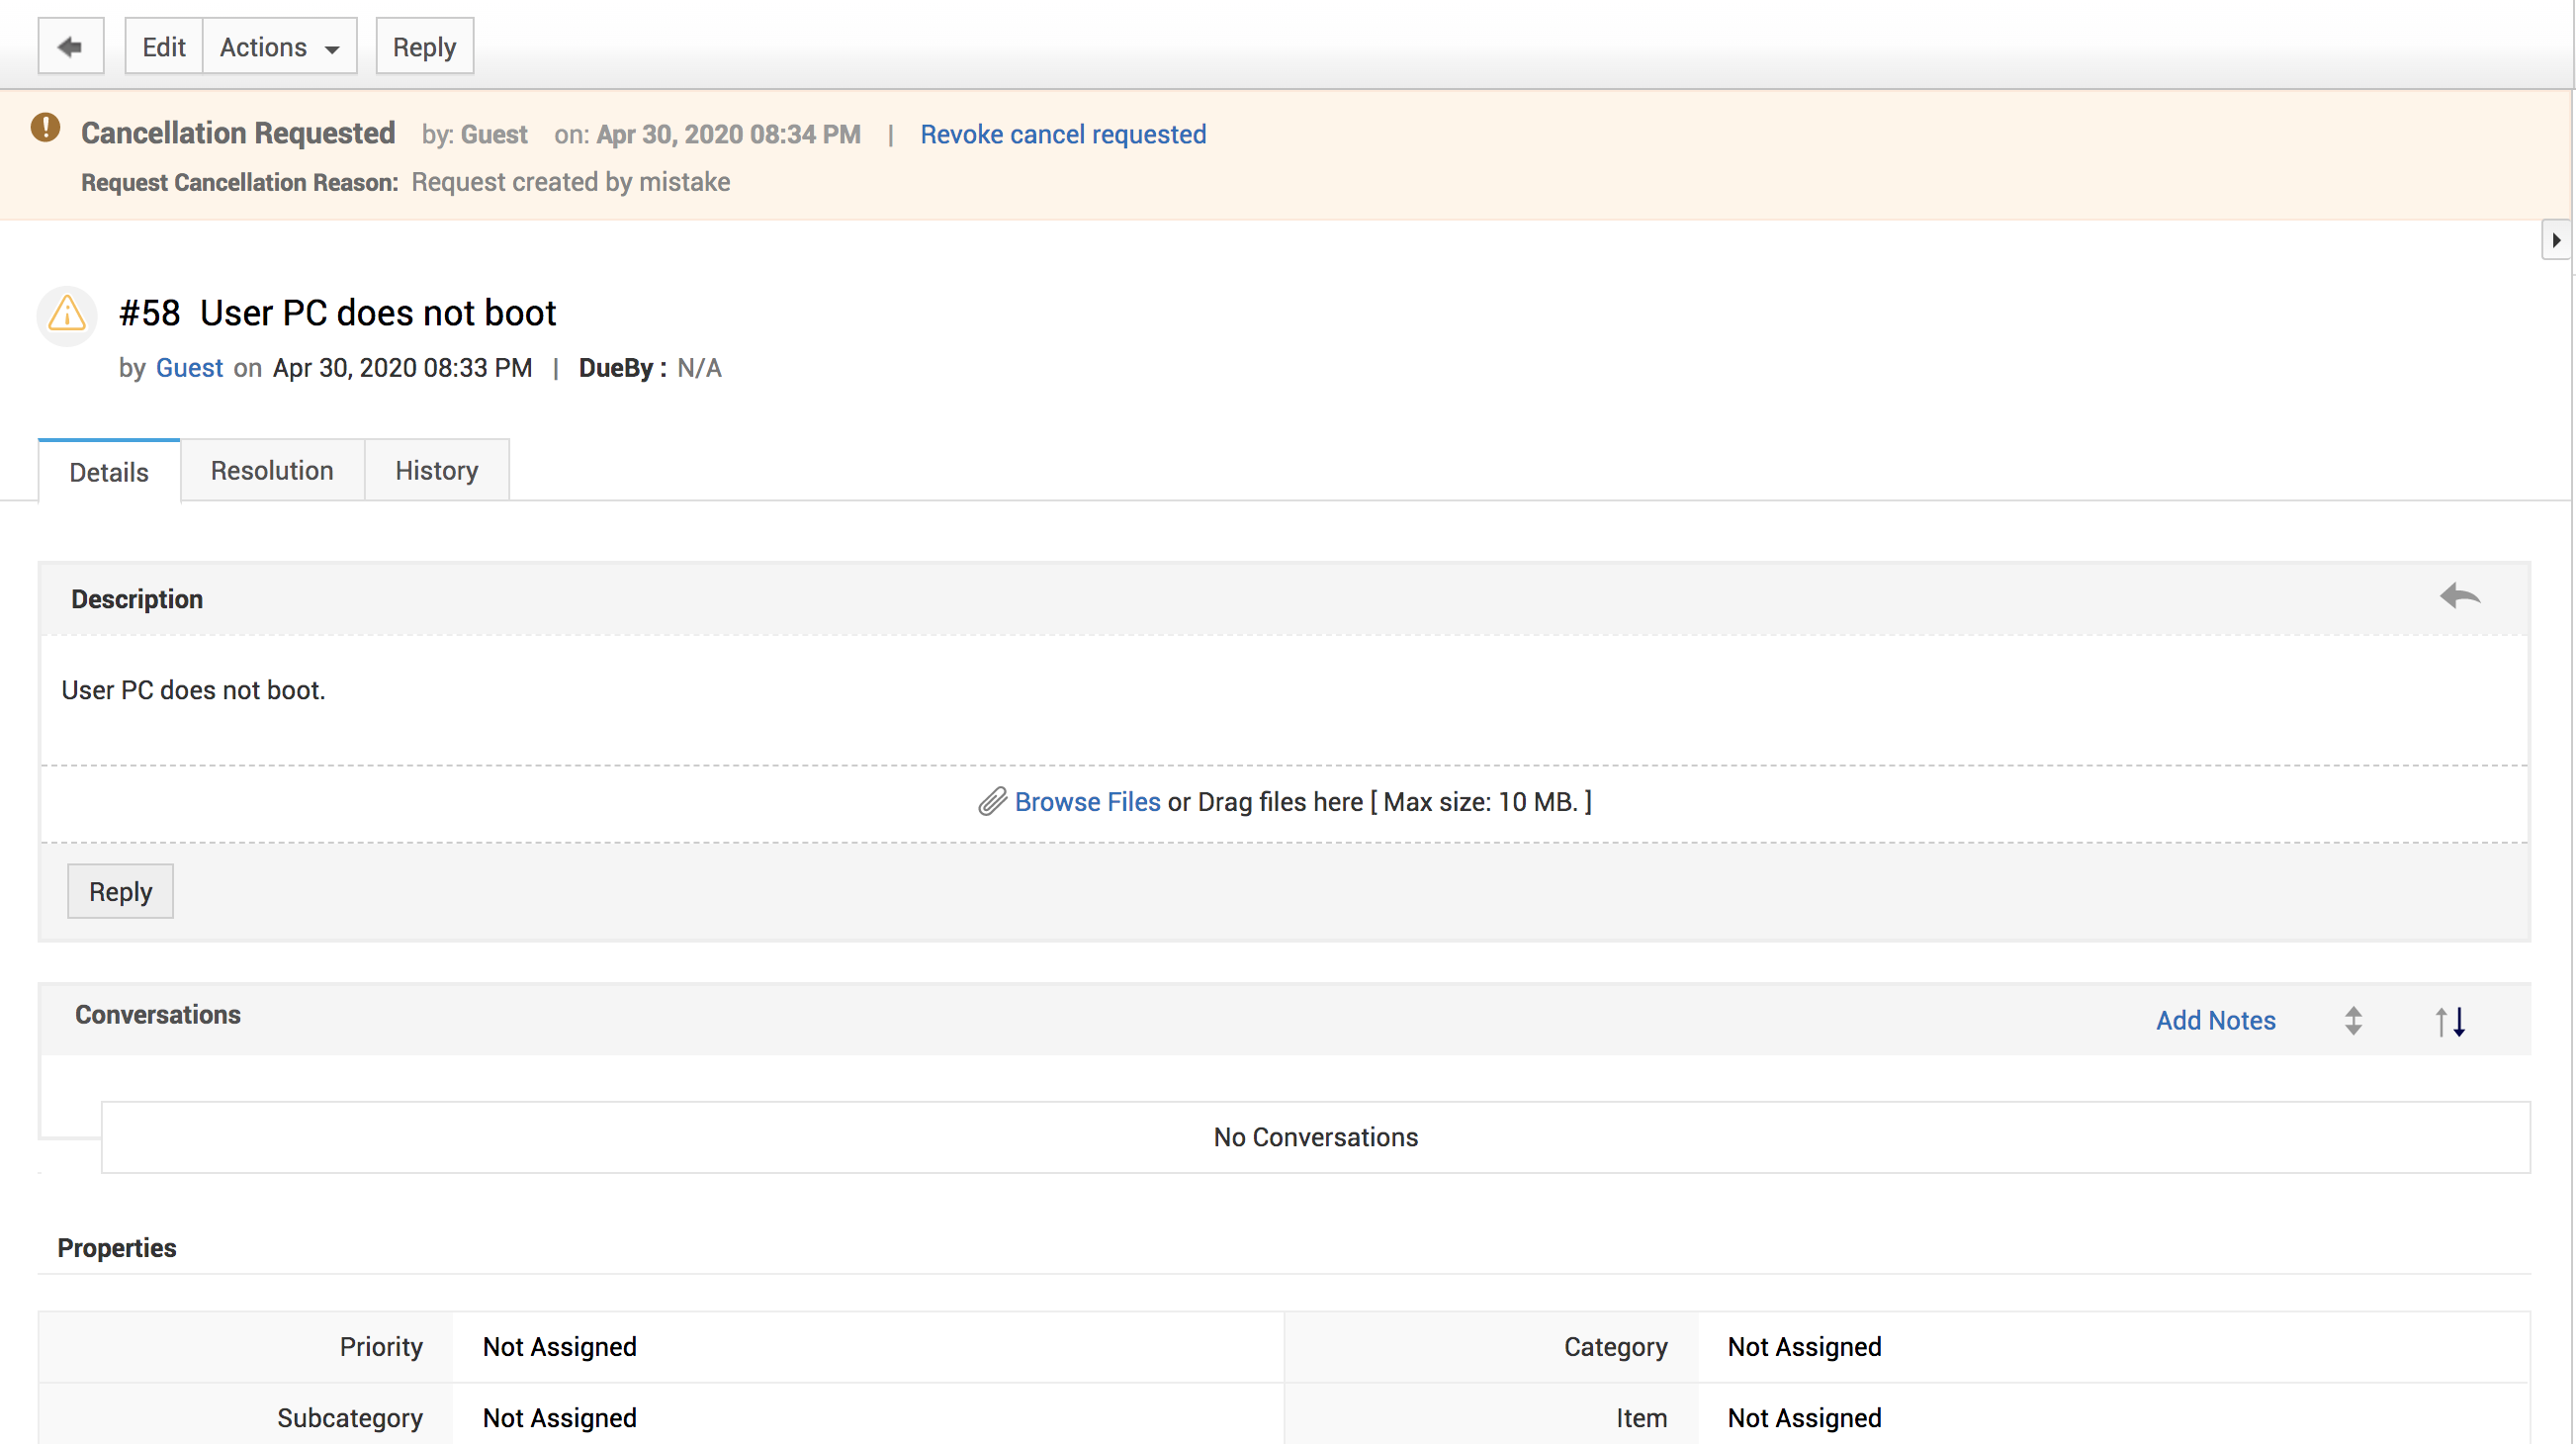Click the request title #58 User PC does not boot

click(x=338, y=313)
